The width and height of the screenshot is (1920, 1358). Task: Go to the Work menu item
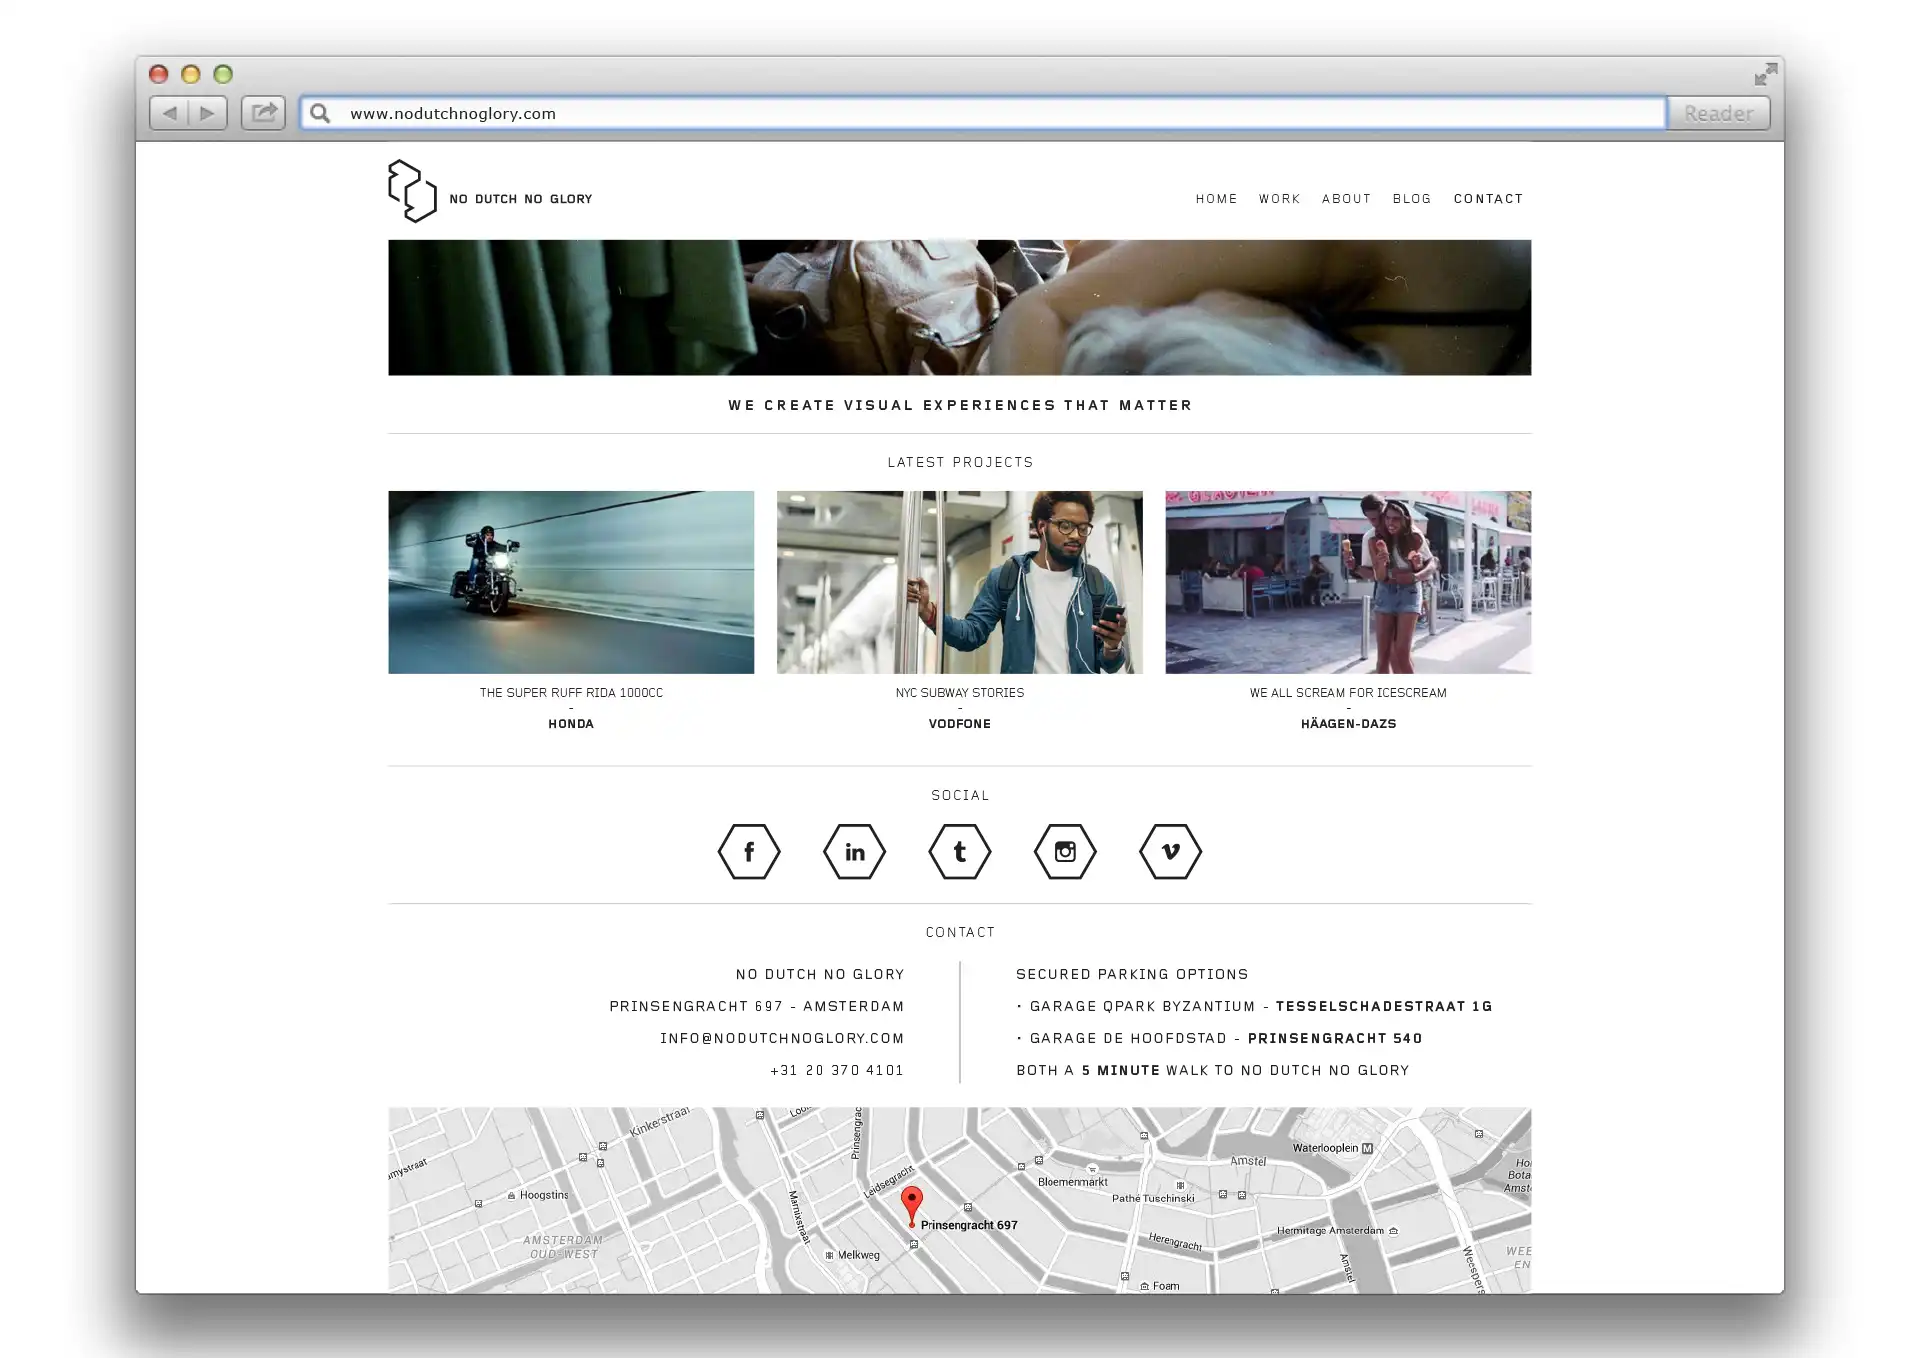[1279, 199]
